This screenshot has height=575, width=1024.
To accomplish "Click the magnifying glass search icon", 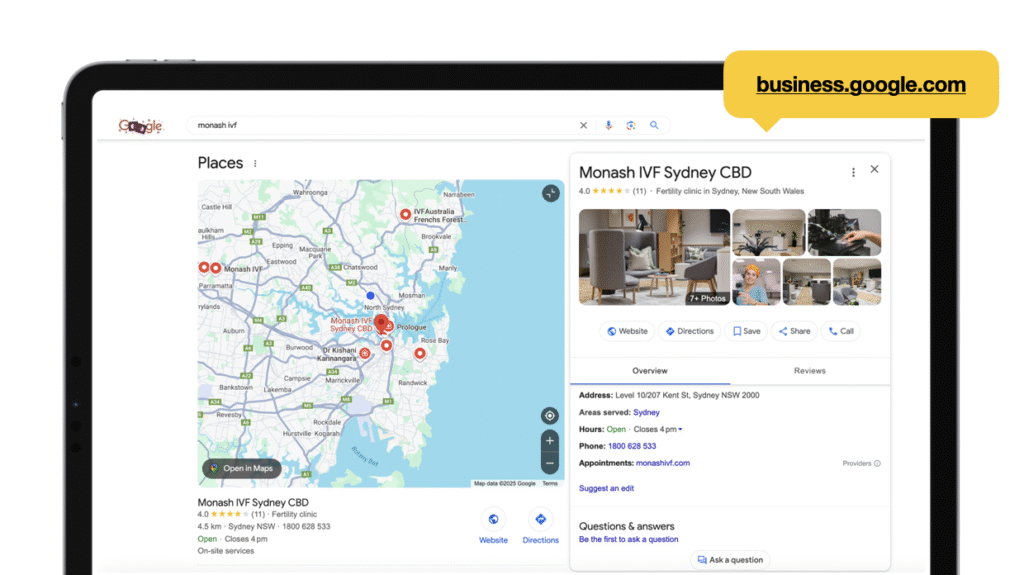I will (655, 126).
